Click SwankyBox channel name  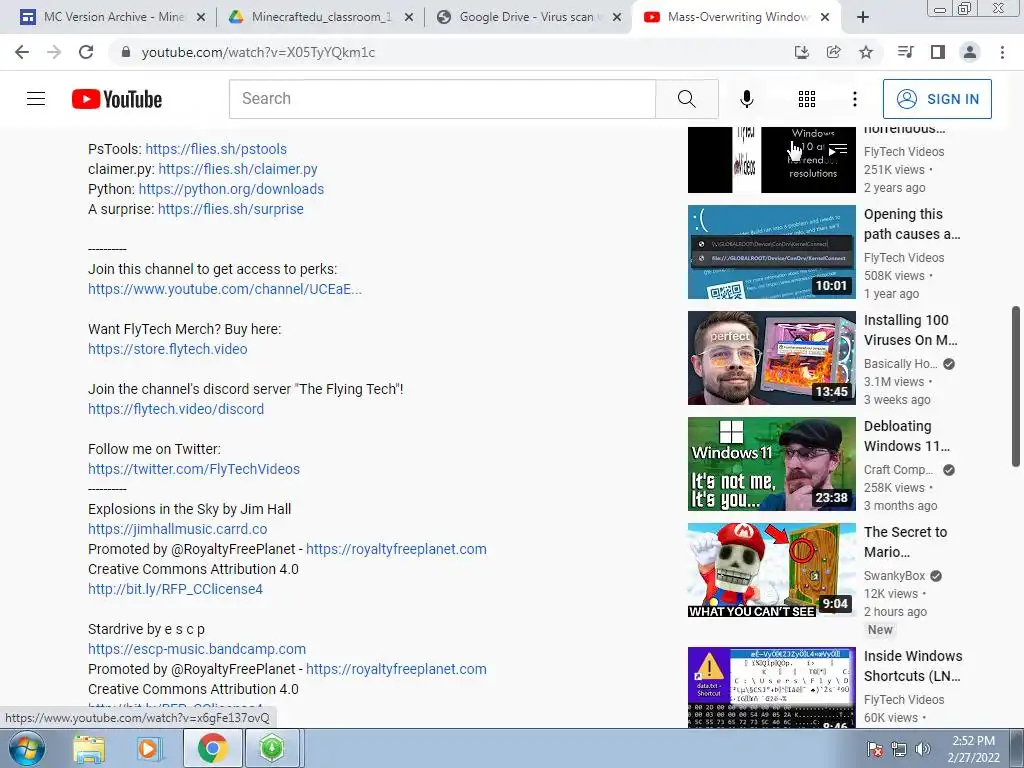tap(894, 575)
